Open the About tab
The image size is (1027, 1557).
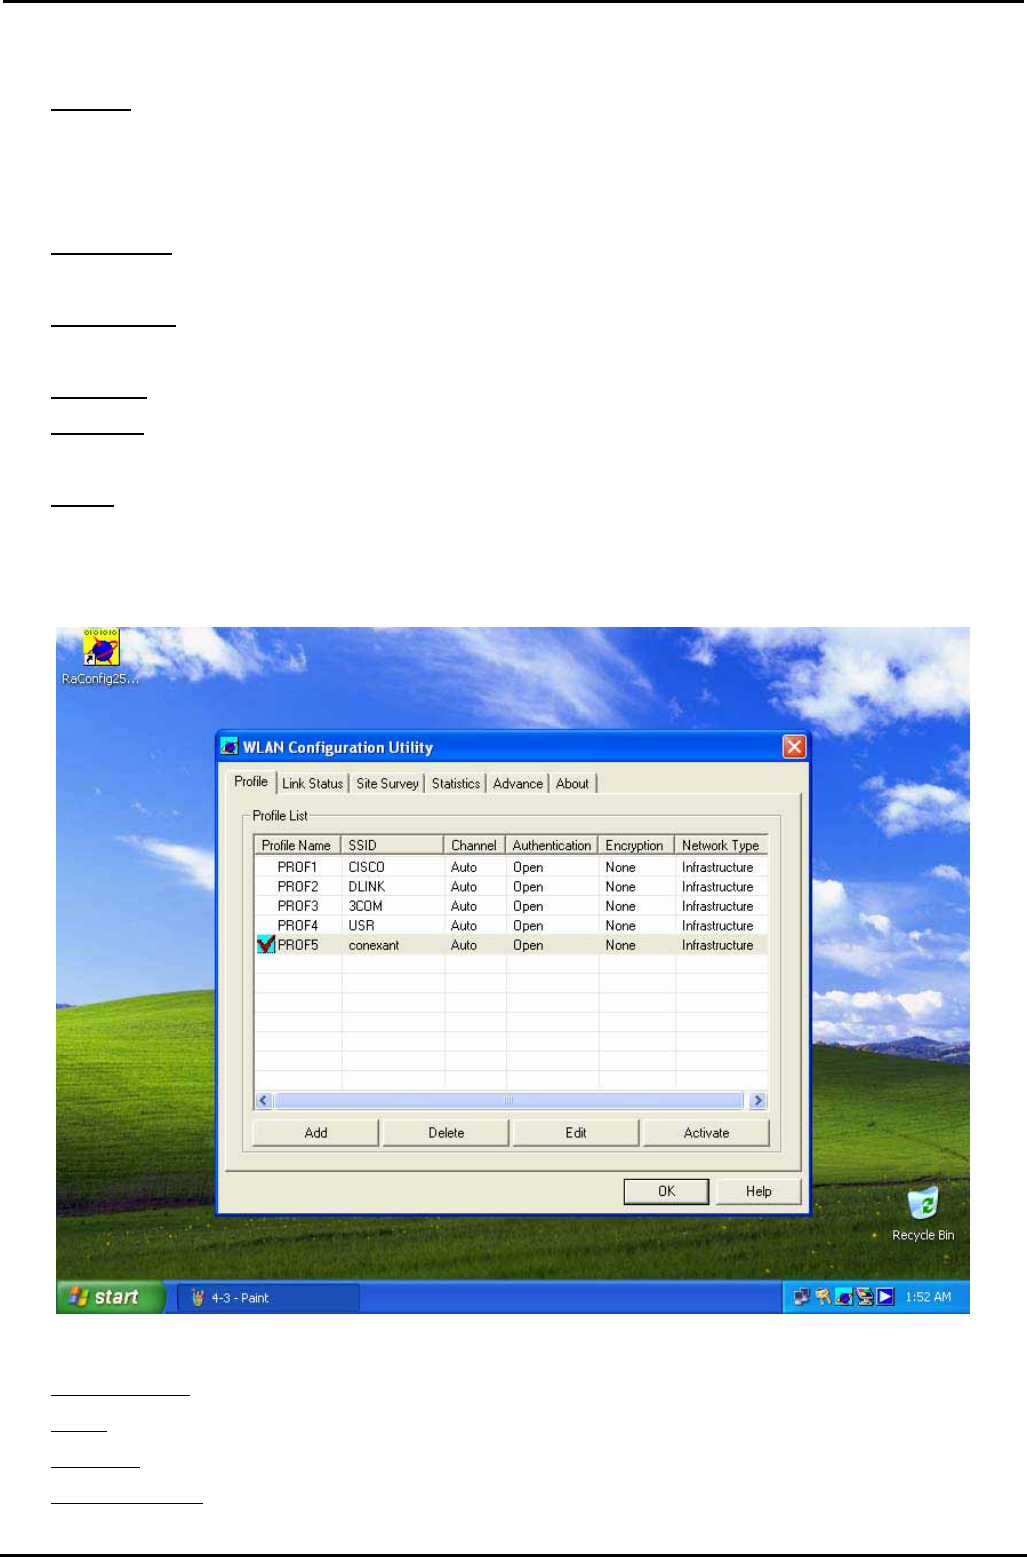[x=572, y=783]
